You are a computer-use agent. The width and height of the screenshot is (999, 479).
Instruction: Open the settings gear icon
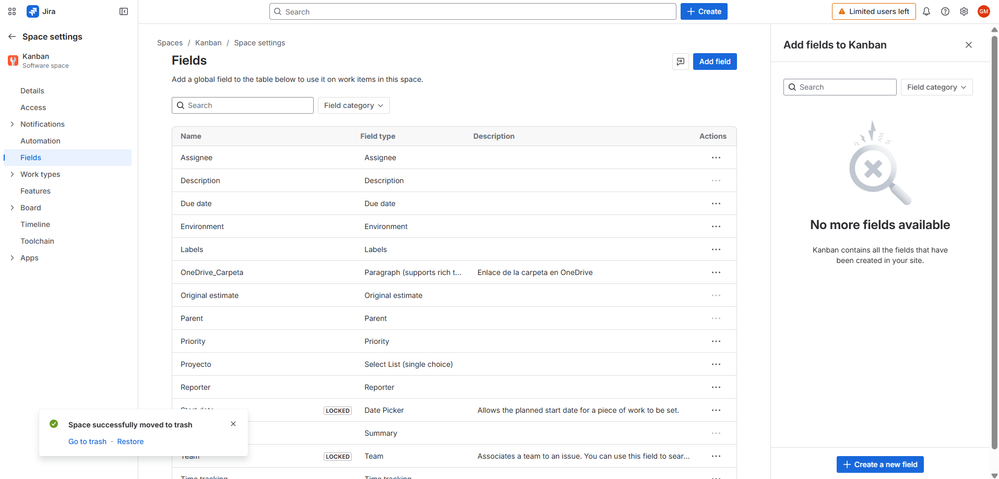[964, 11]
